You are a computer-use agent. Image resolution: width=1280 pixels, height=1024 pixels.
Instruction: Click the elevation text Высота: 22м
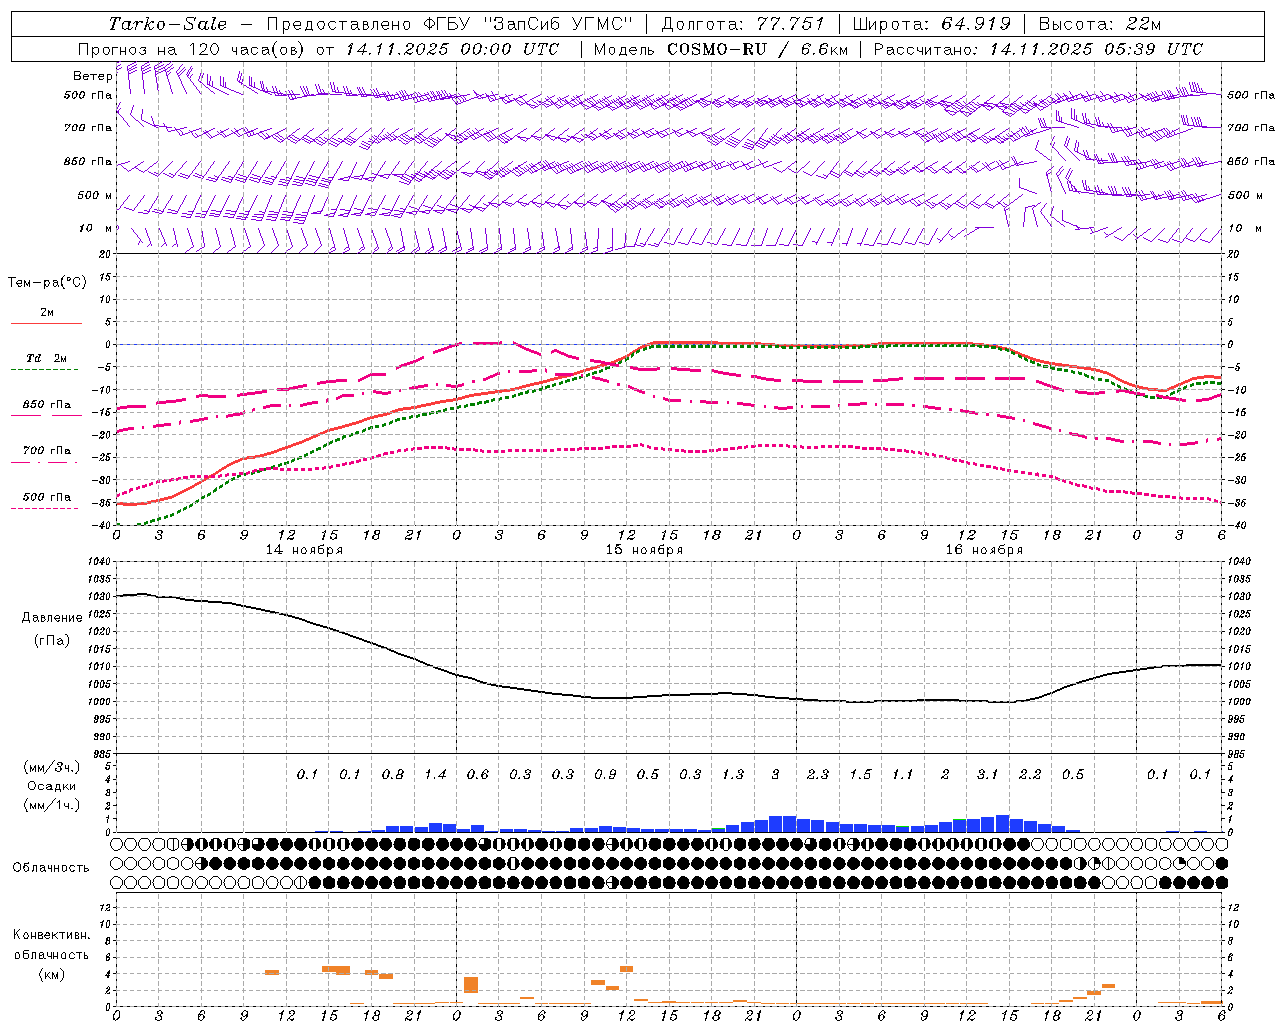click(1100, 24)
